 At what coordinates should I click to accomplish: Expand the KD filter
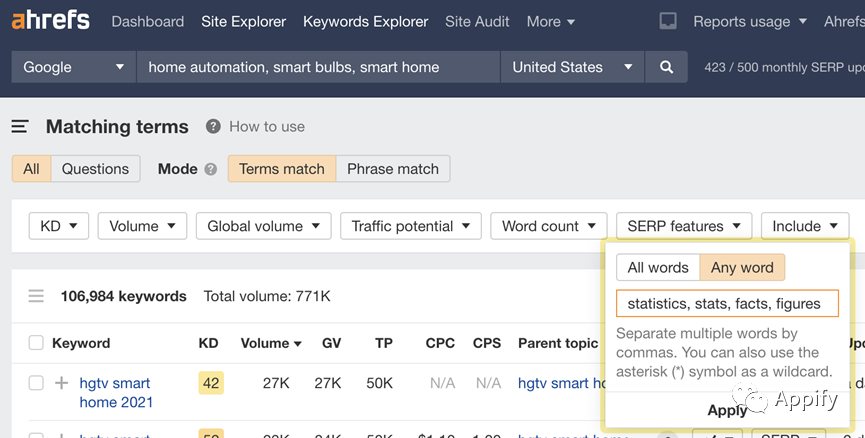(58, 226)
